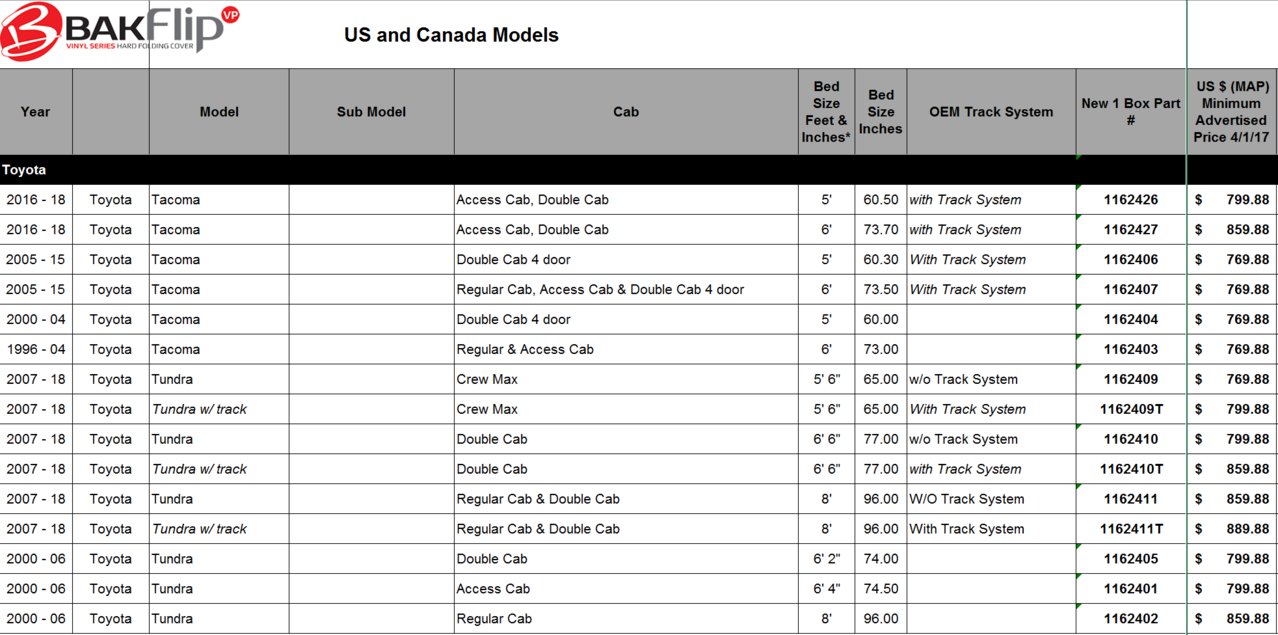Click the OEM Track System header
This screenshot has width=1278, height=635.
[991, 112]
